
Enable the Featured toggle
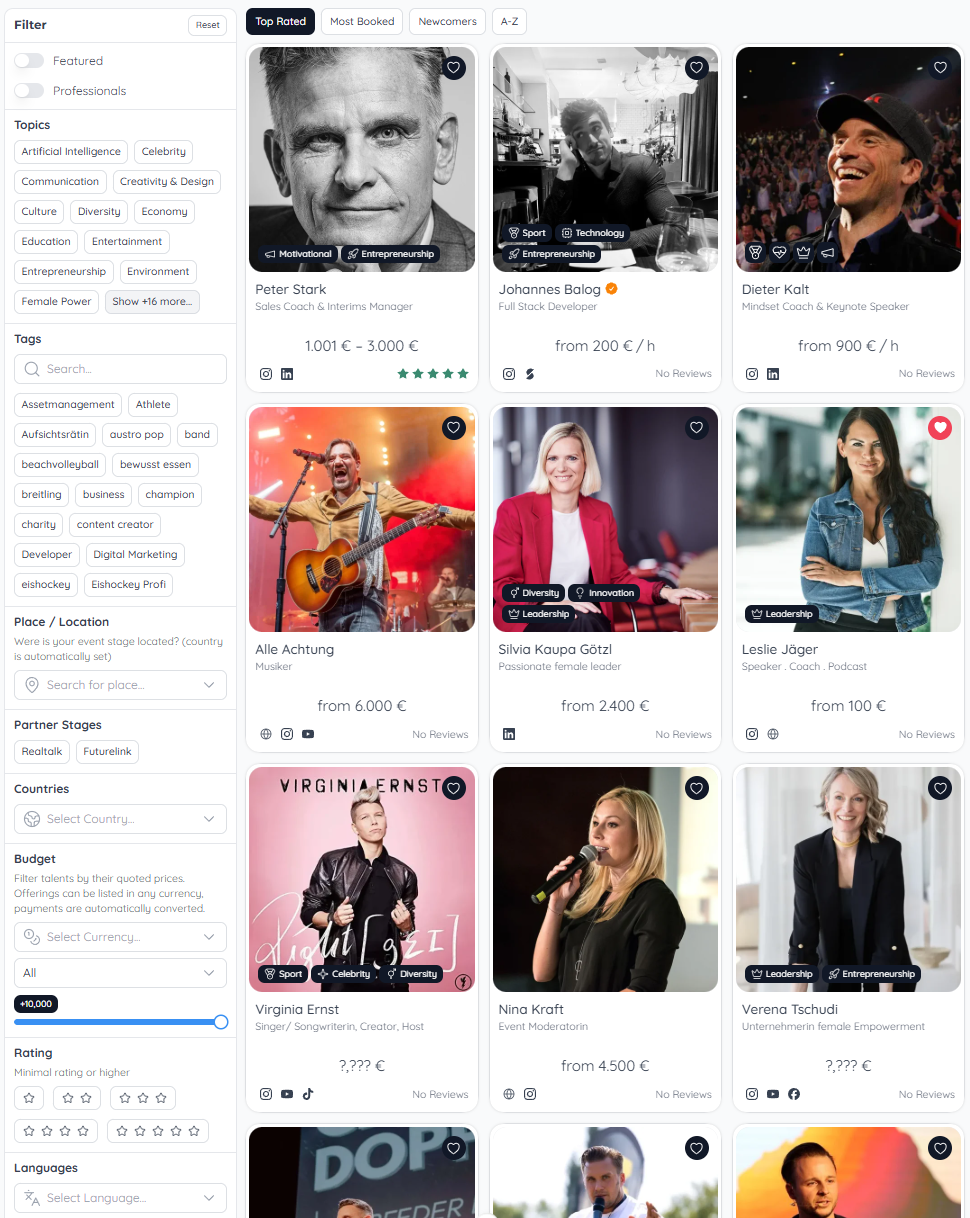click(29, 61)
